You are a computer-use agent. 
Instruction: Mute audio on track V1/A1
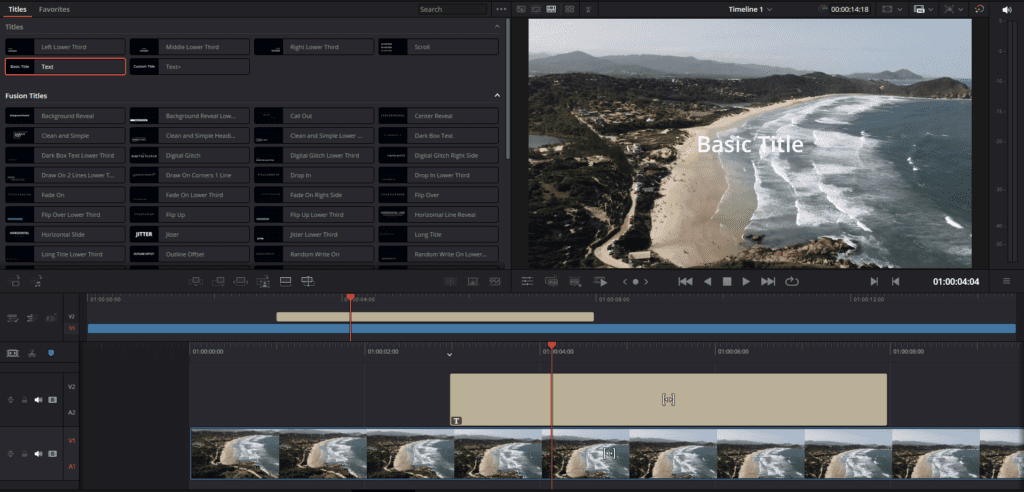point(39,453)
